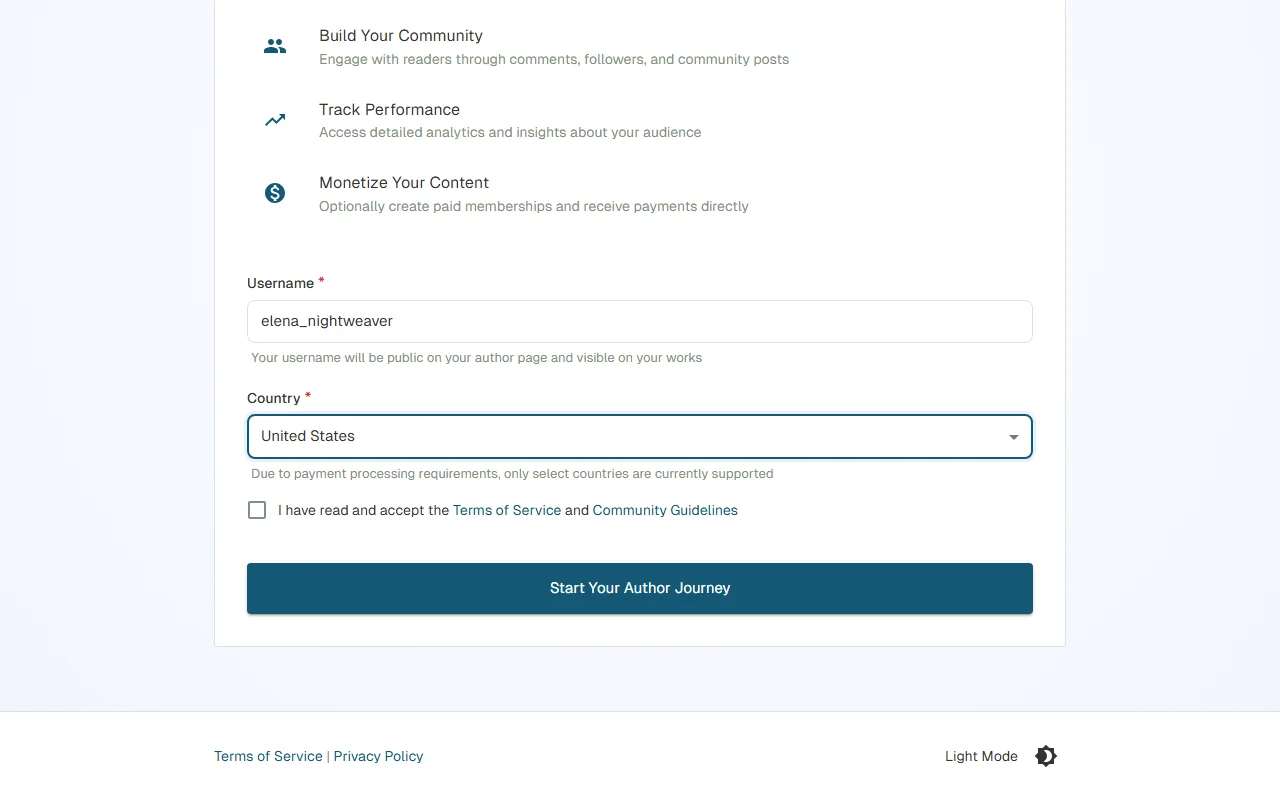Click the required asterisk next to Country

(307, 395)
